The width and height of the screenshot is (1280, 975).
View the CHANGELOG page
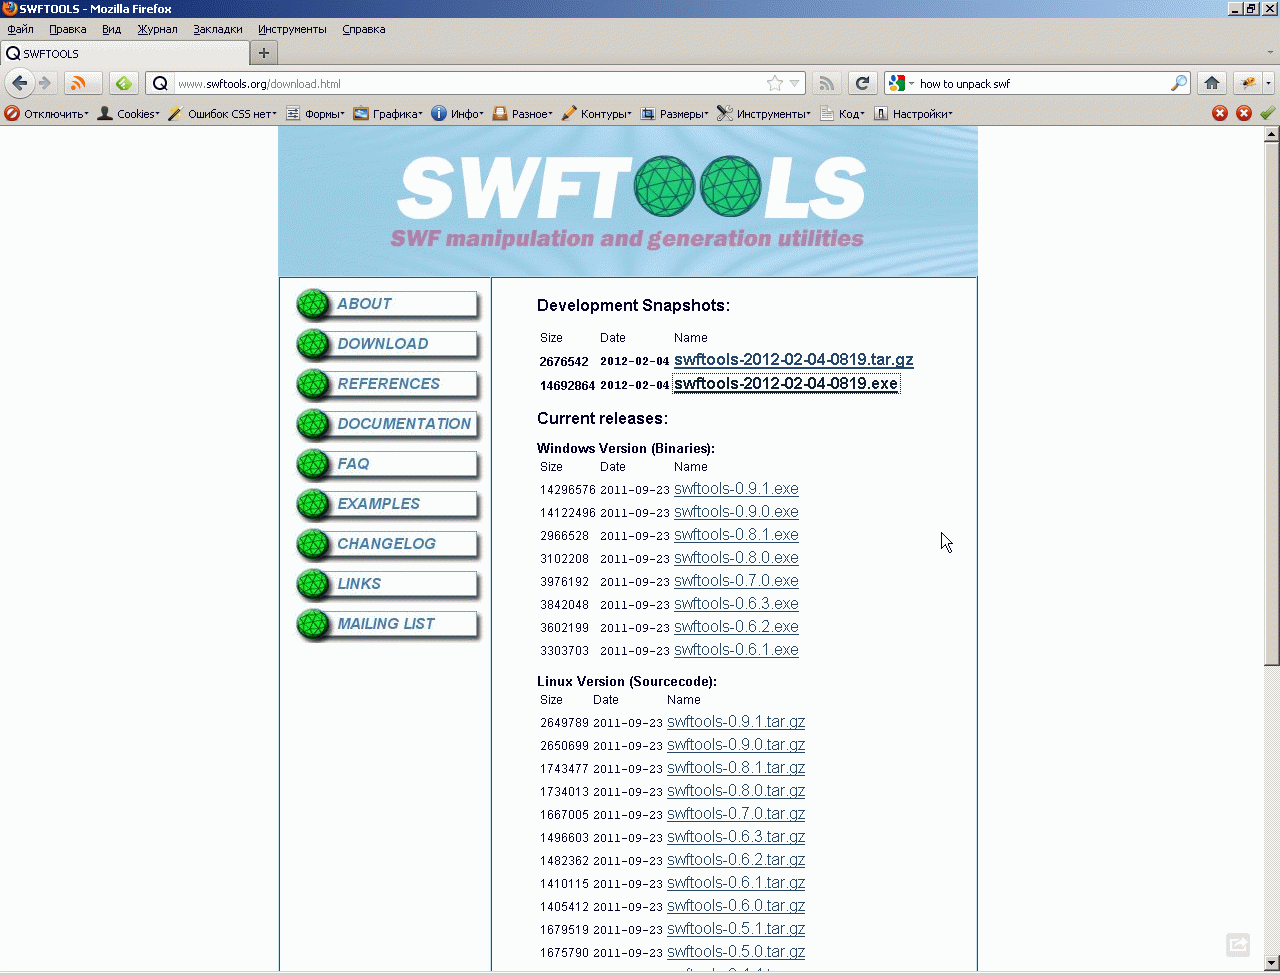click(x=388, y=544)
